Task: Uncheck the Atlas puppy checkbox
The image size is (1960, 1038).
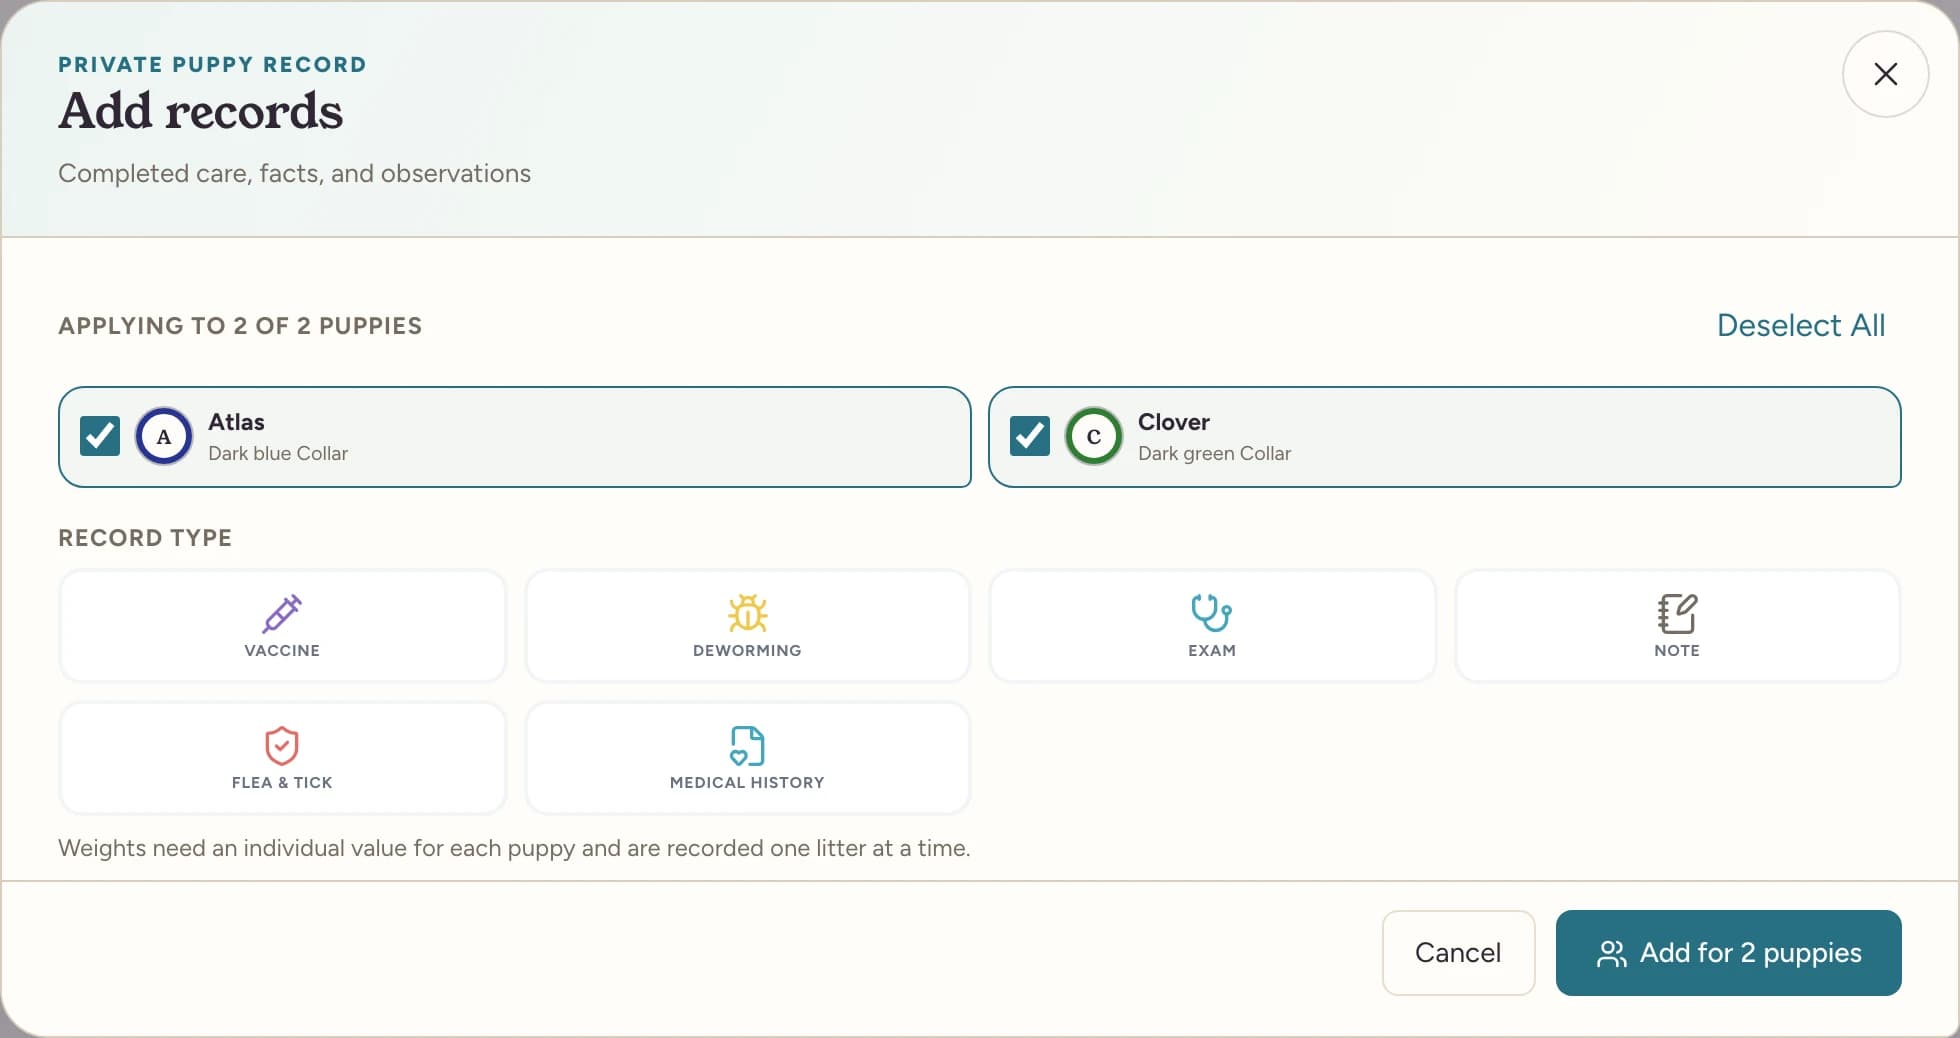Action: click(100, 436)
